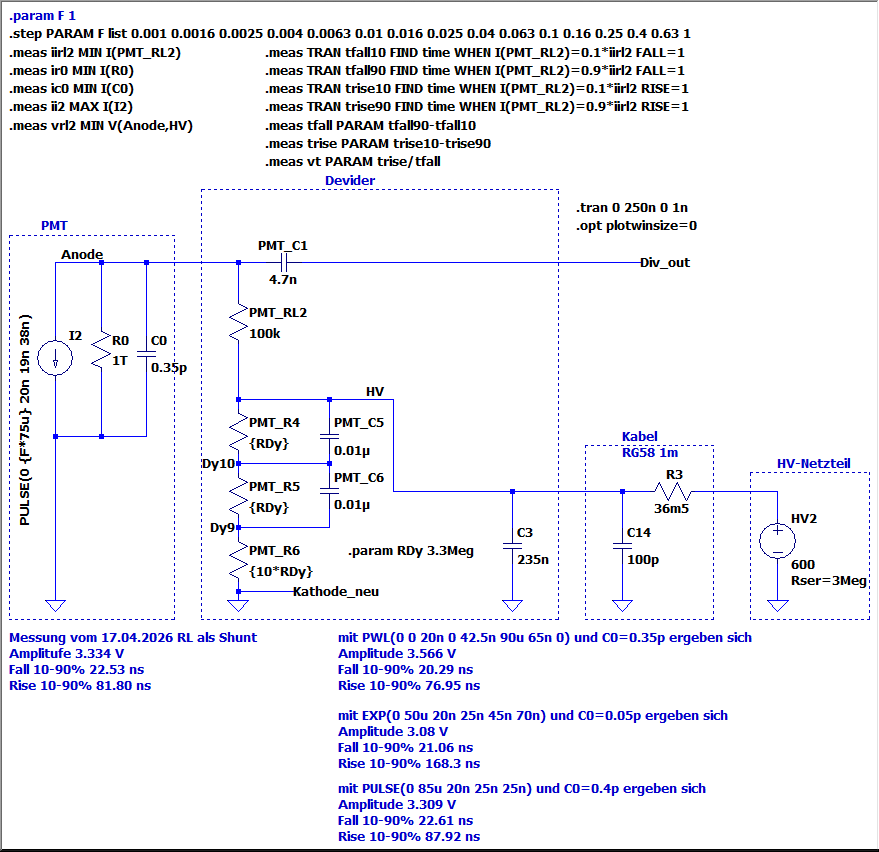
Task: Select the '.meas TRAN trise10' directive
Action: coord(476,89)
